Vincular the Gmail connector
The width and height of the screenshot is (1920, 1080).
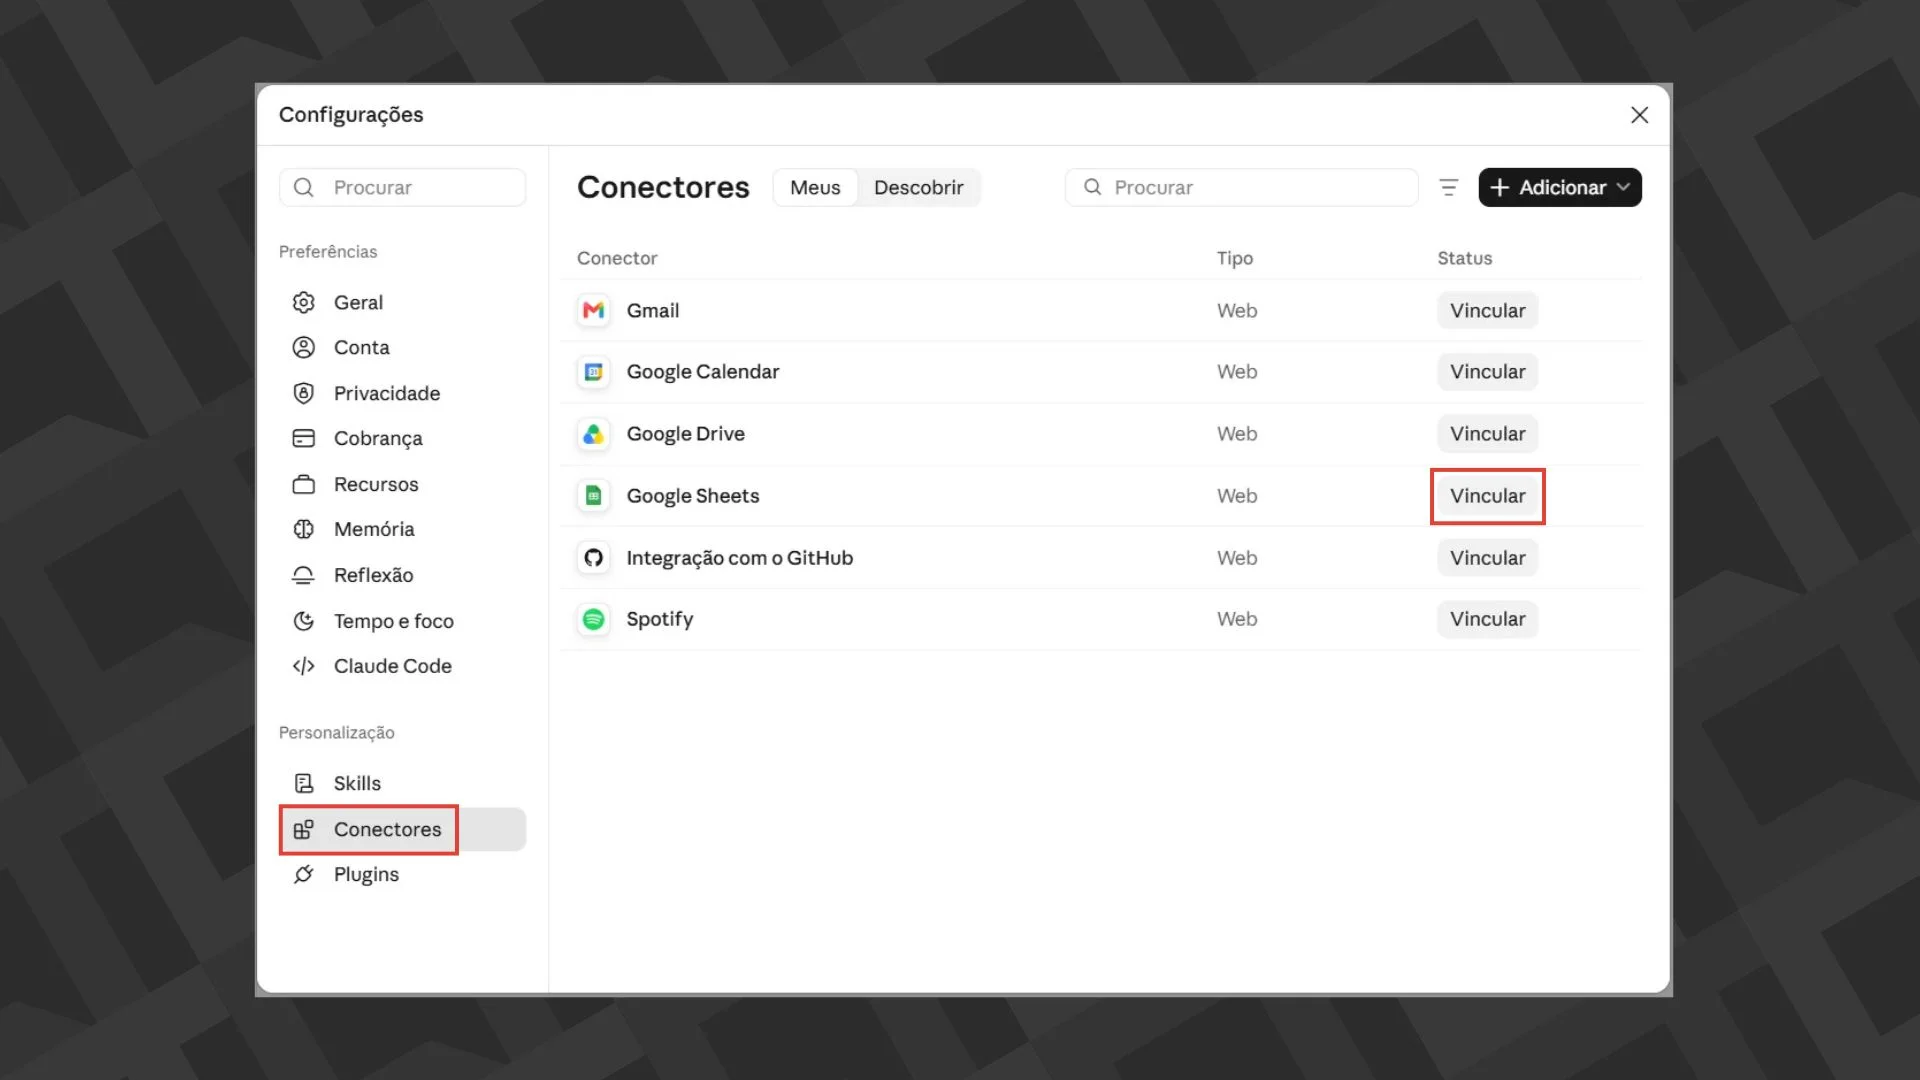(x=1487, y=310)
